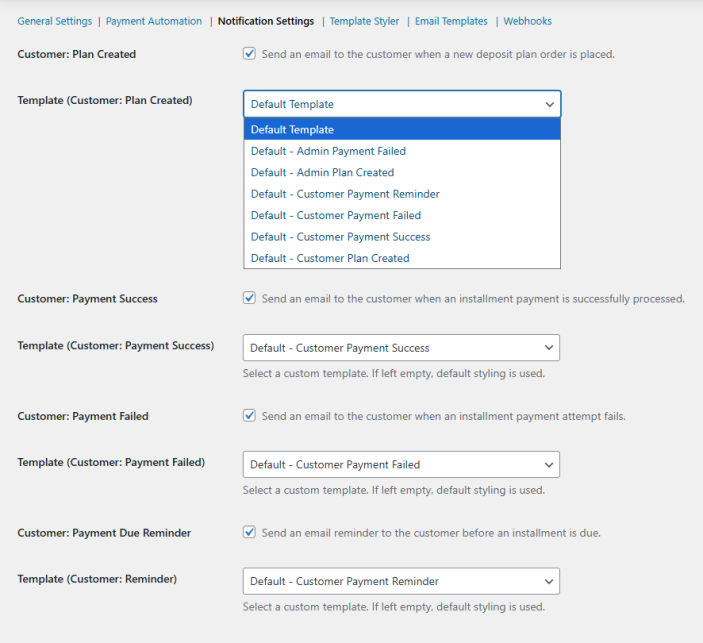Pick Default - Customer Payment Reminder in open list
Image resolution: width=703 pixels, height=643 pixels.
[x=402, y=194]
